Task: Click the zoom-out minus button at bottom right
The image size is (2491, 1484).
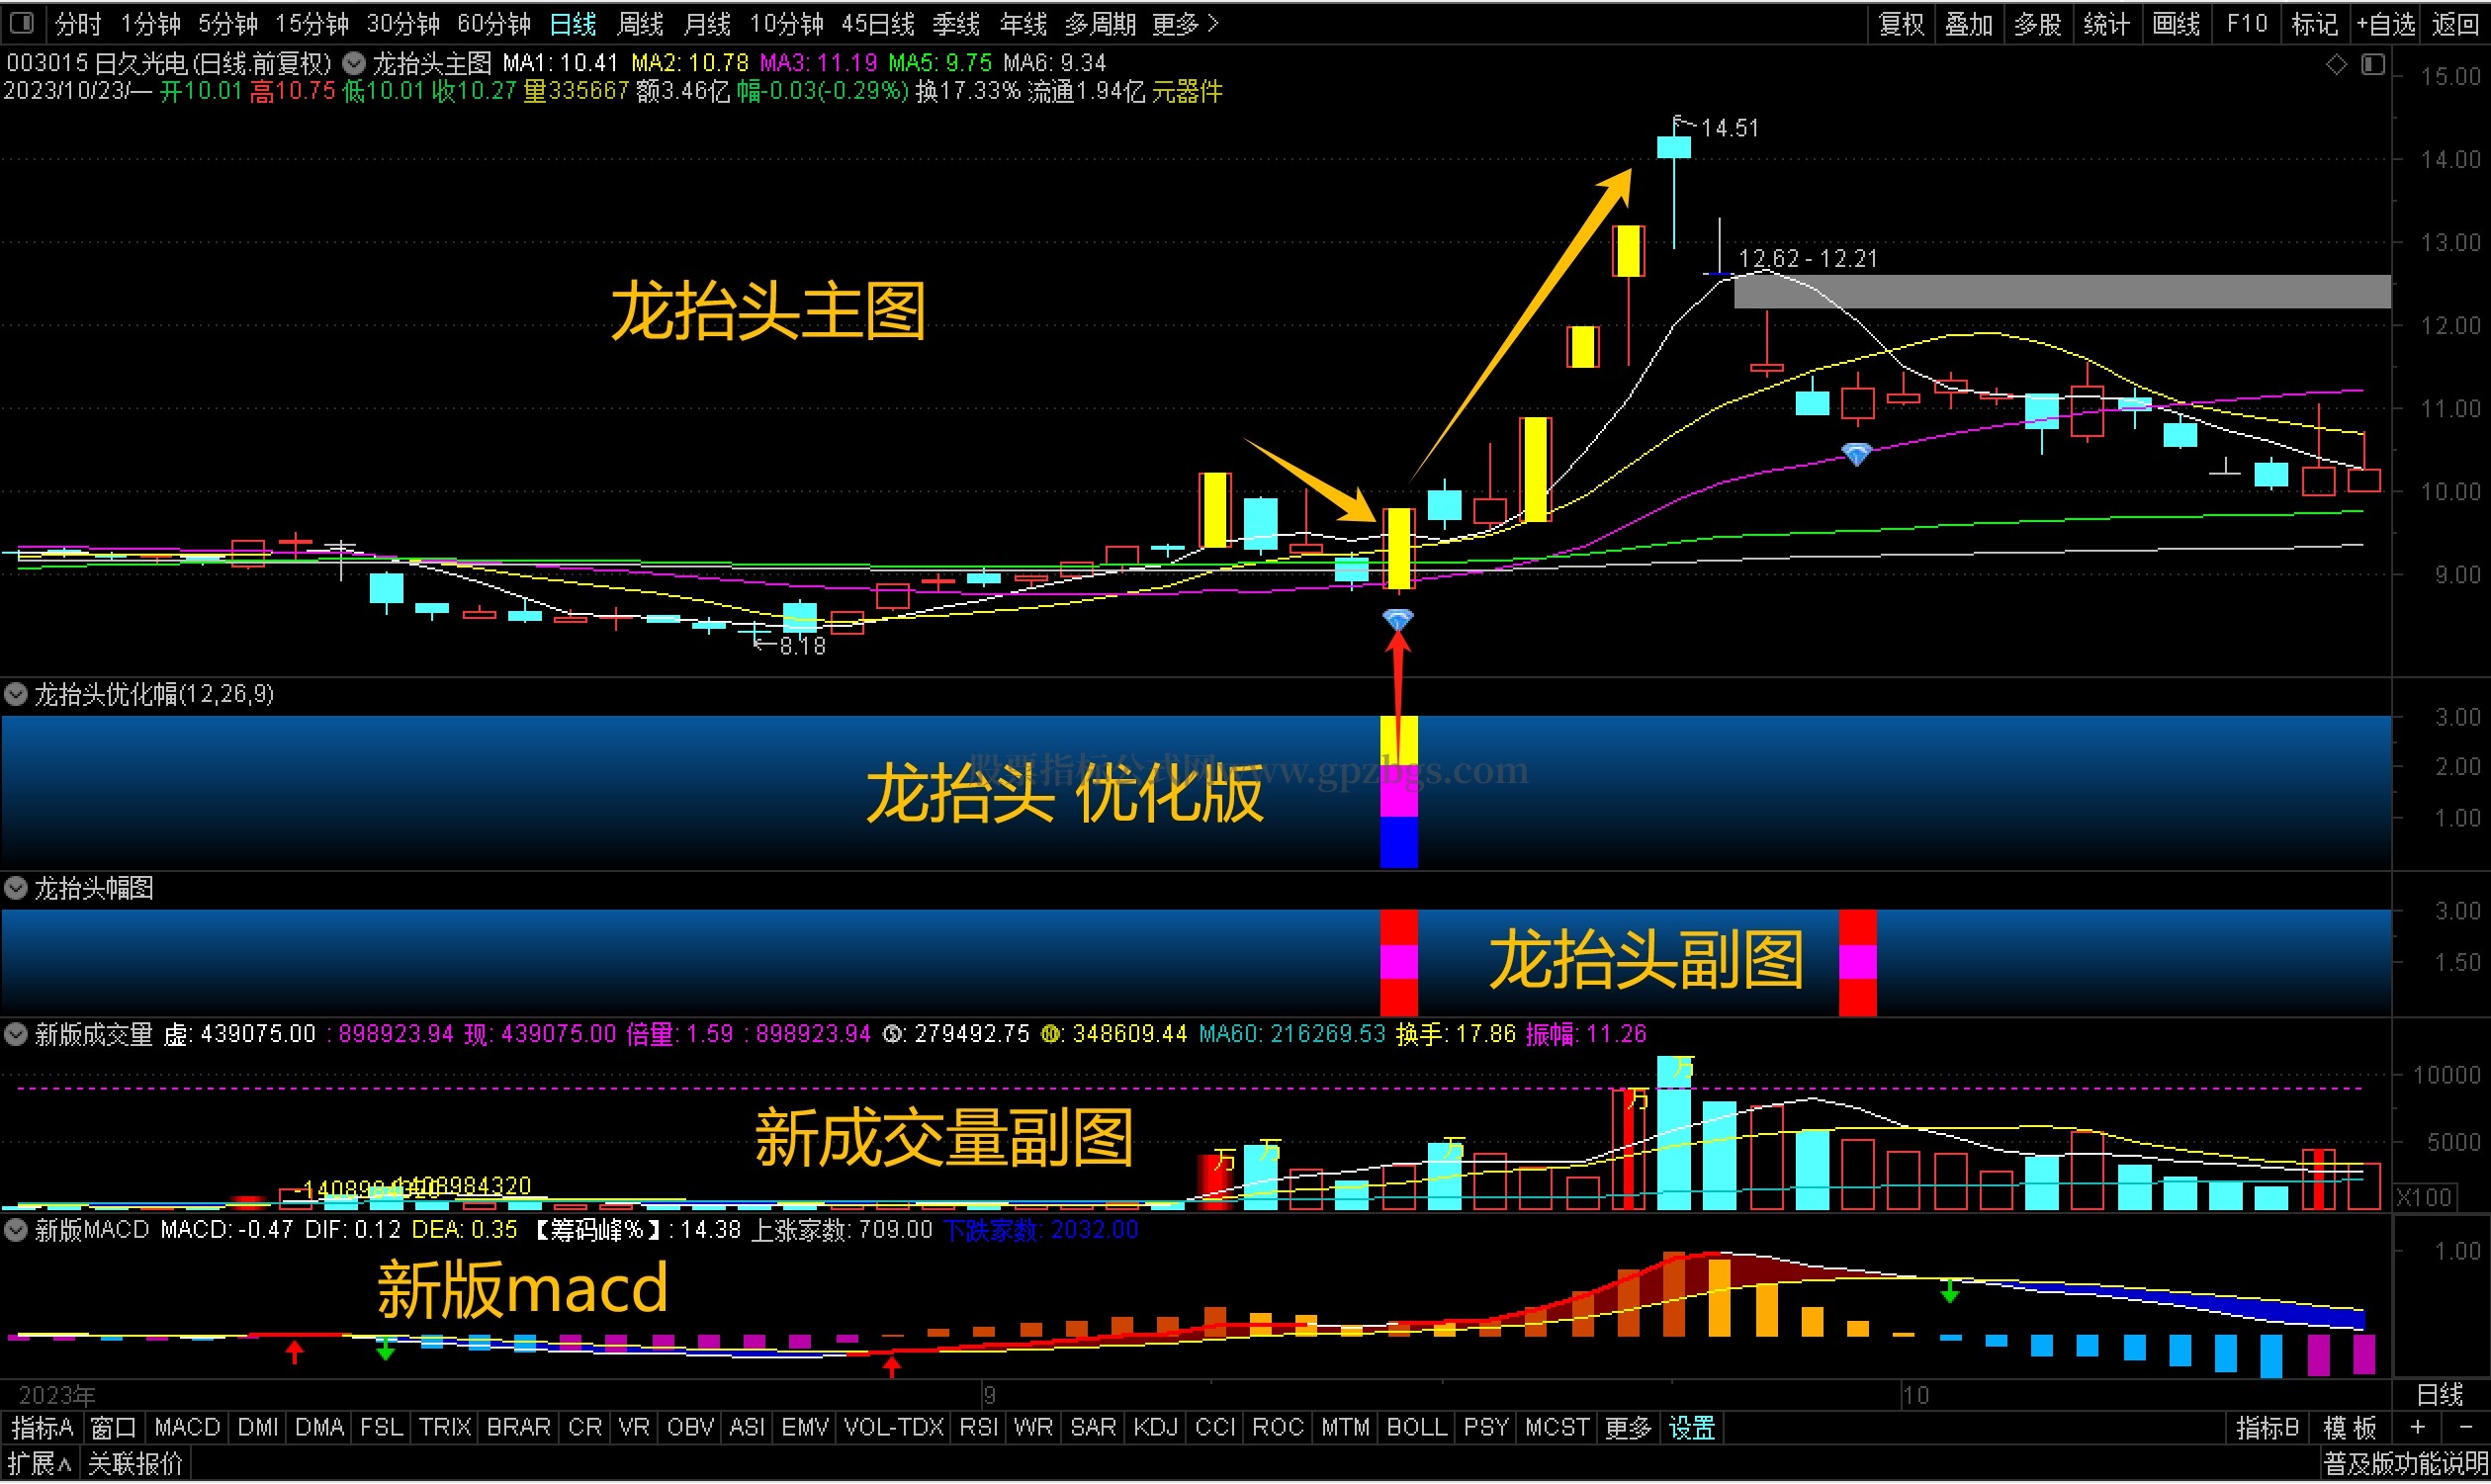Action: click(2465, 1428)
